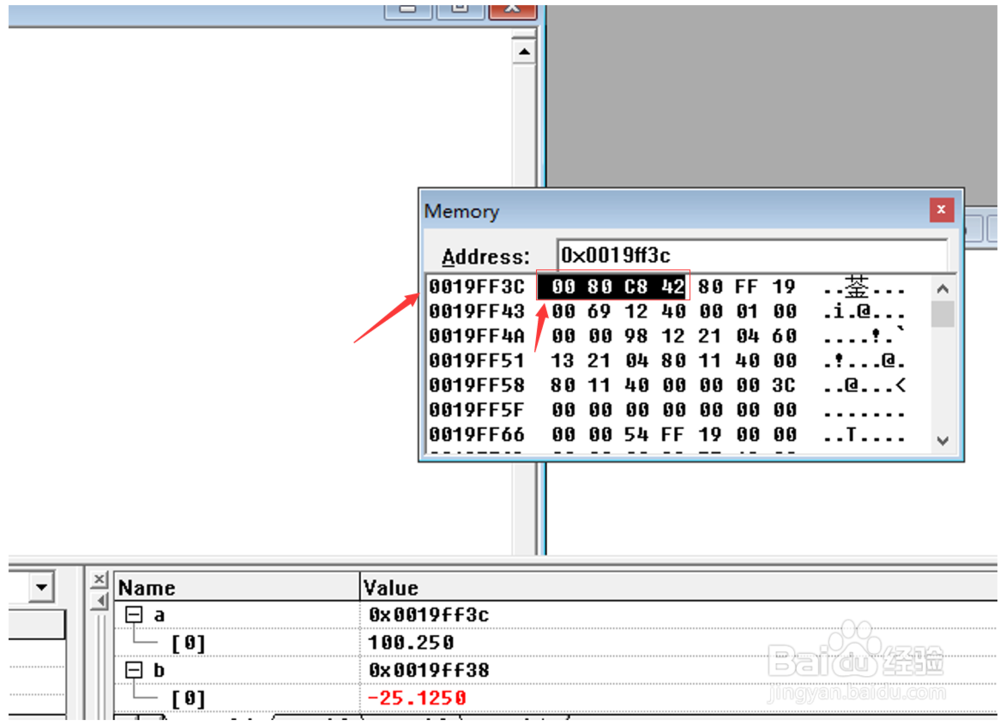Click the Value column header
This screenshot has height=726, width=1000.
pyautogui.click(x=679, y=587)
